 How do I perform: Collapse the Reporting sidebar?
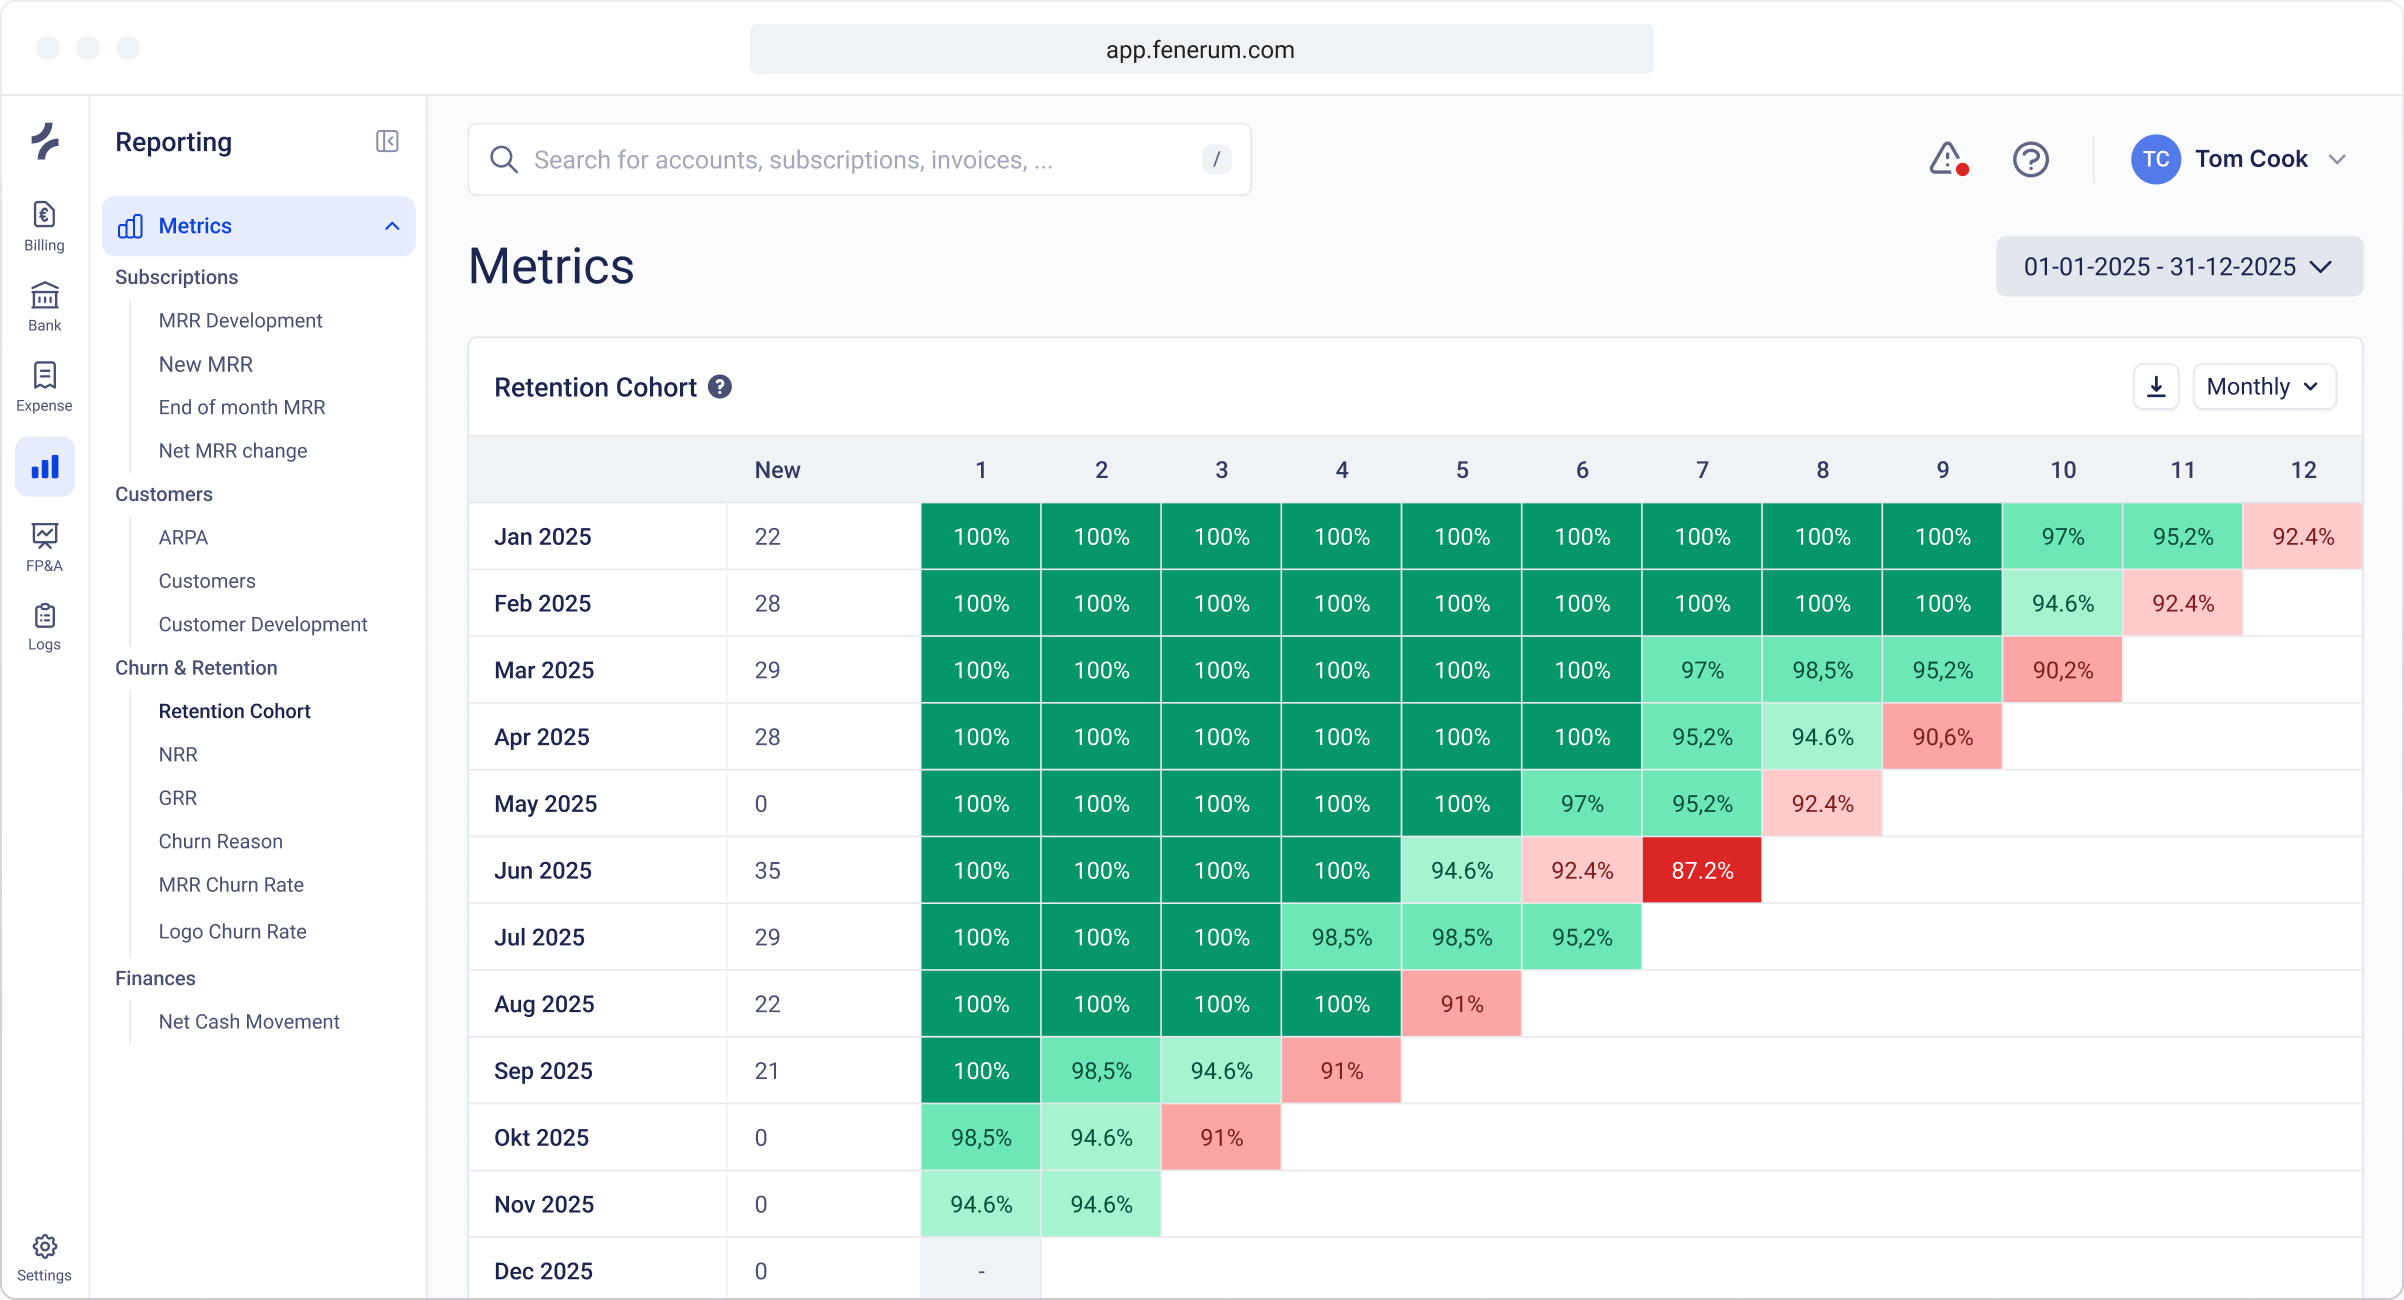[x=387, y=141]
